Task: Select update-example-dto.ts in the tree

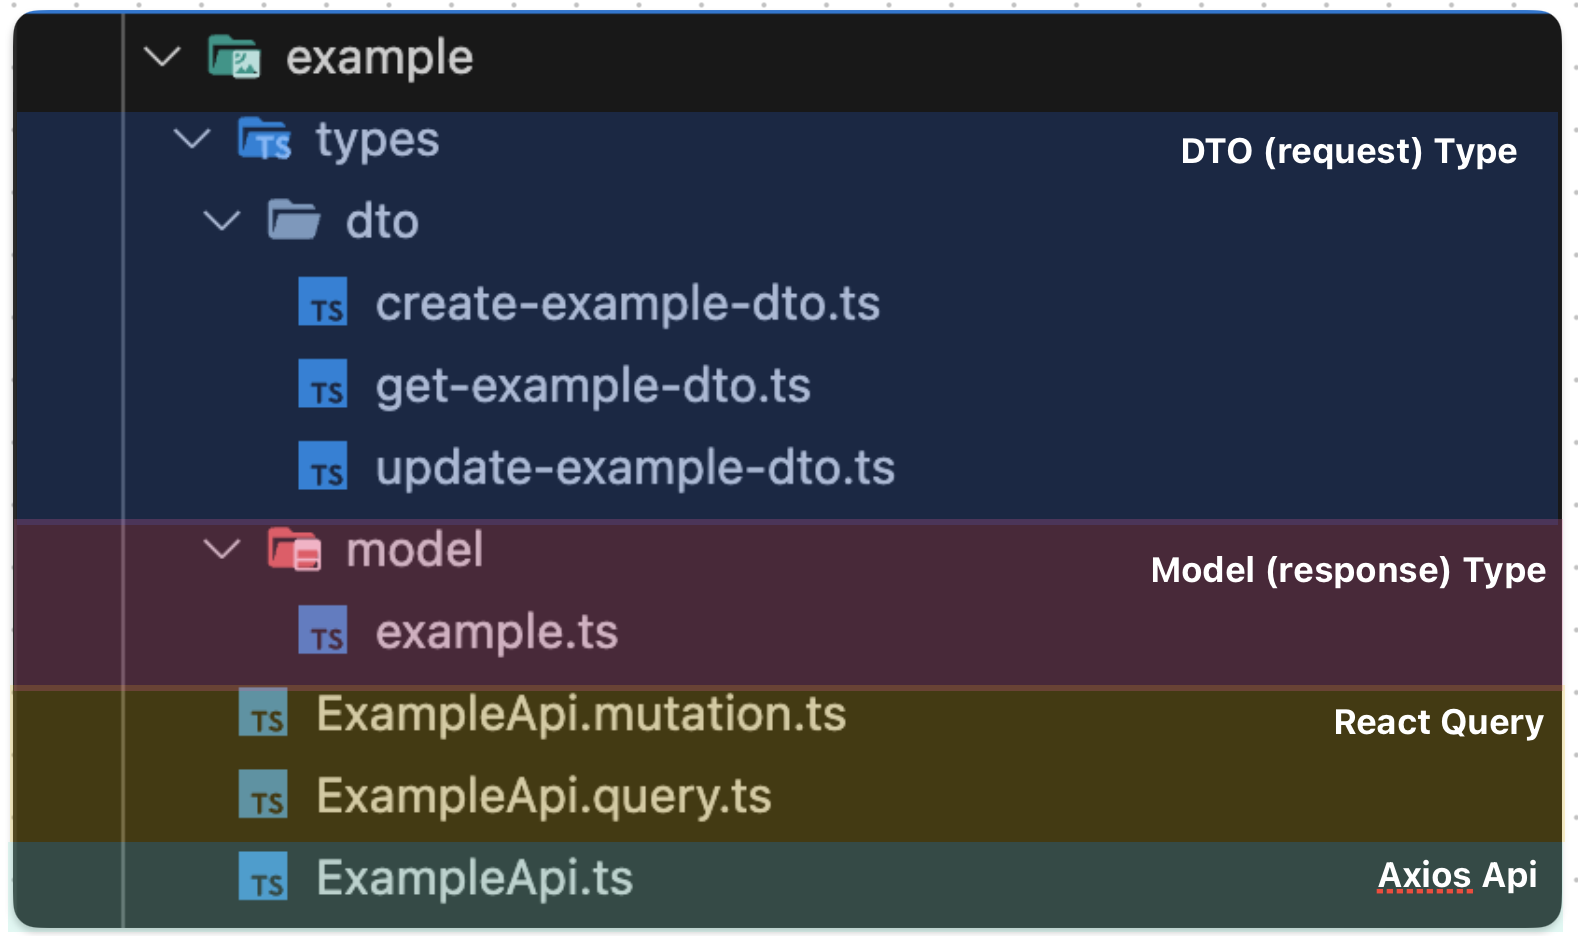Action: coord(635,467)
